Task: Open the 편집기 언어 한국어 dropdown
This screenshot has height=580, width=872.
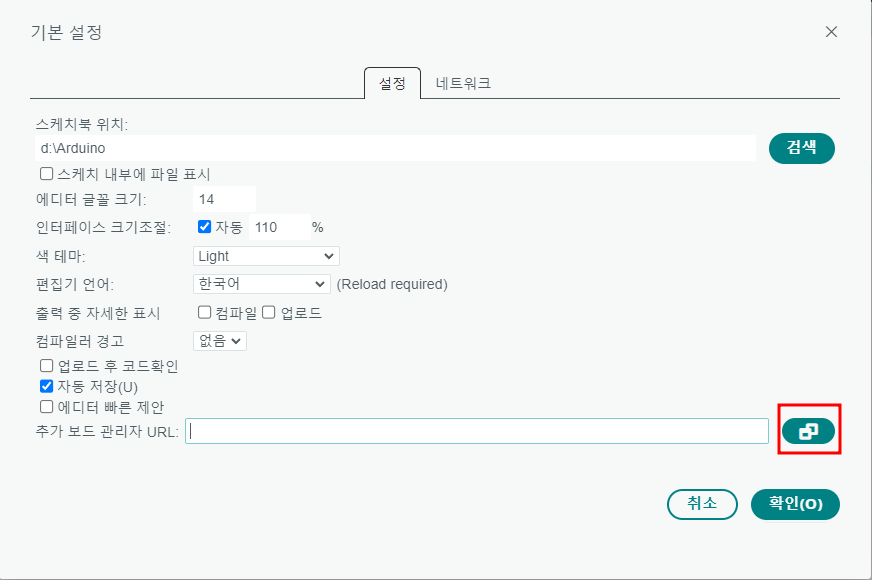Action: [261, 284]
